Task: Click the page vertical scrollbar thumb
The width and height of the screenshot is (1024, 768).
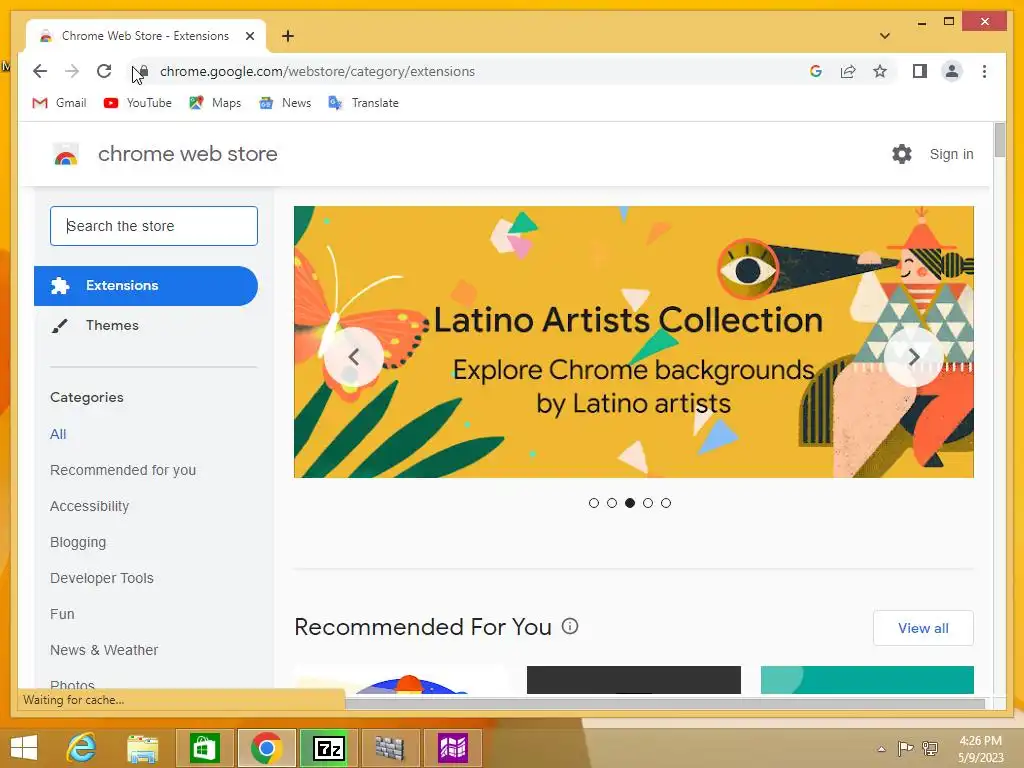Action: 1000,140
